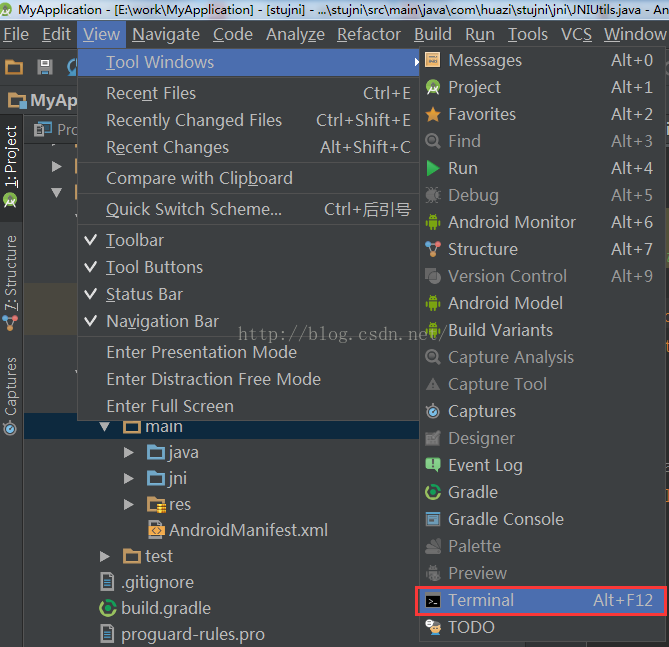Open the 1: Project side tab

(11, 167)
